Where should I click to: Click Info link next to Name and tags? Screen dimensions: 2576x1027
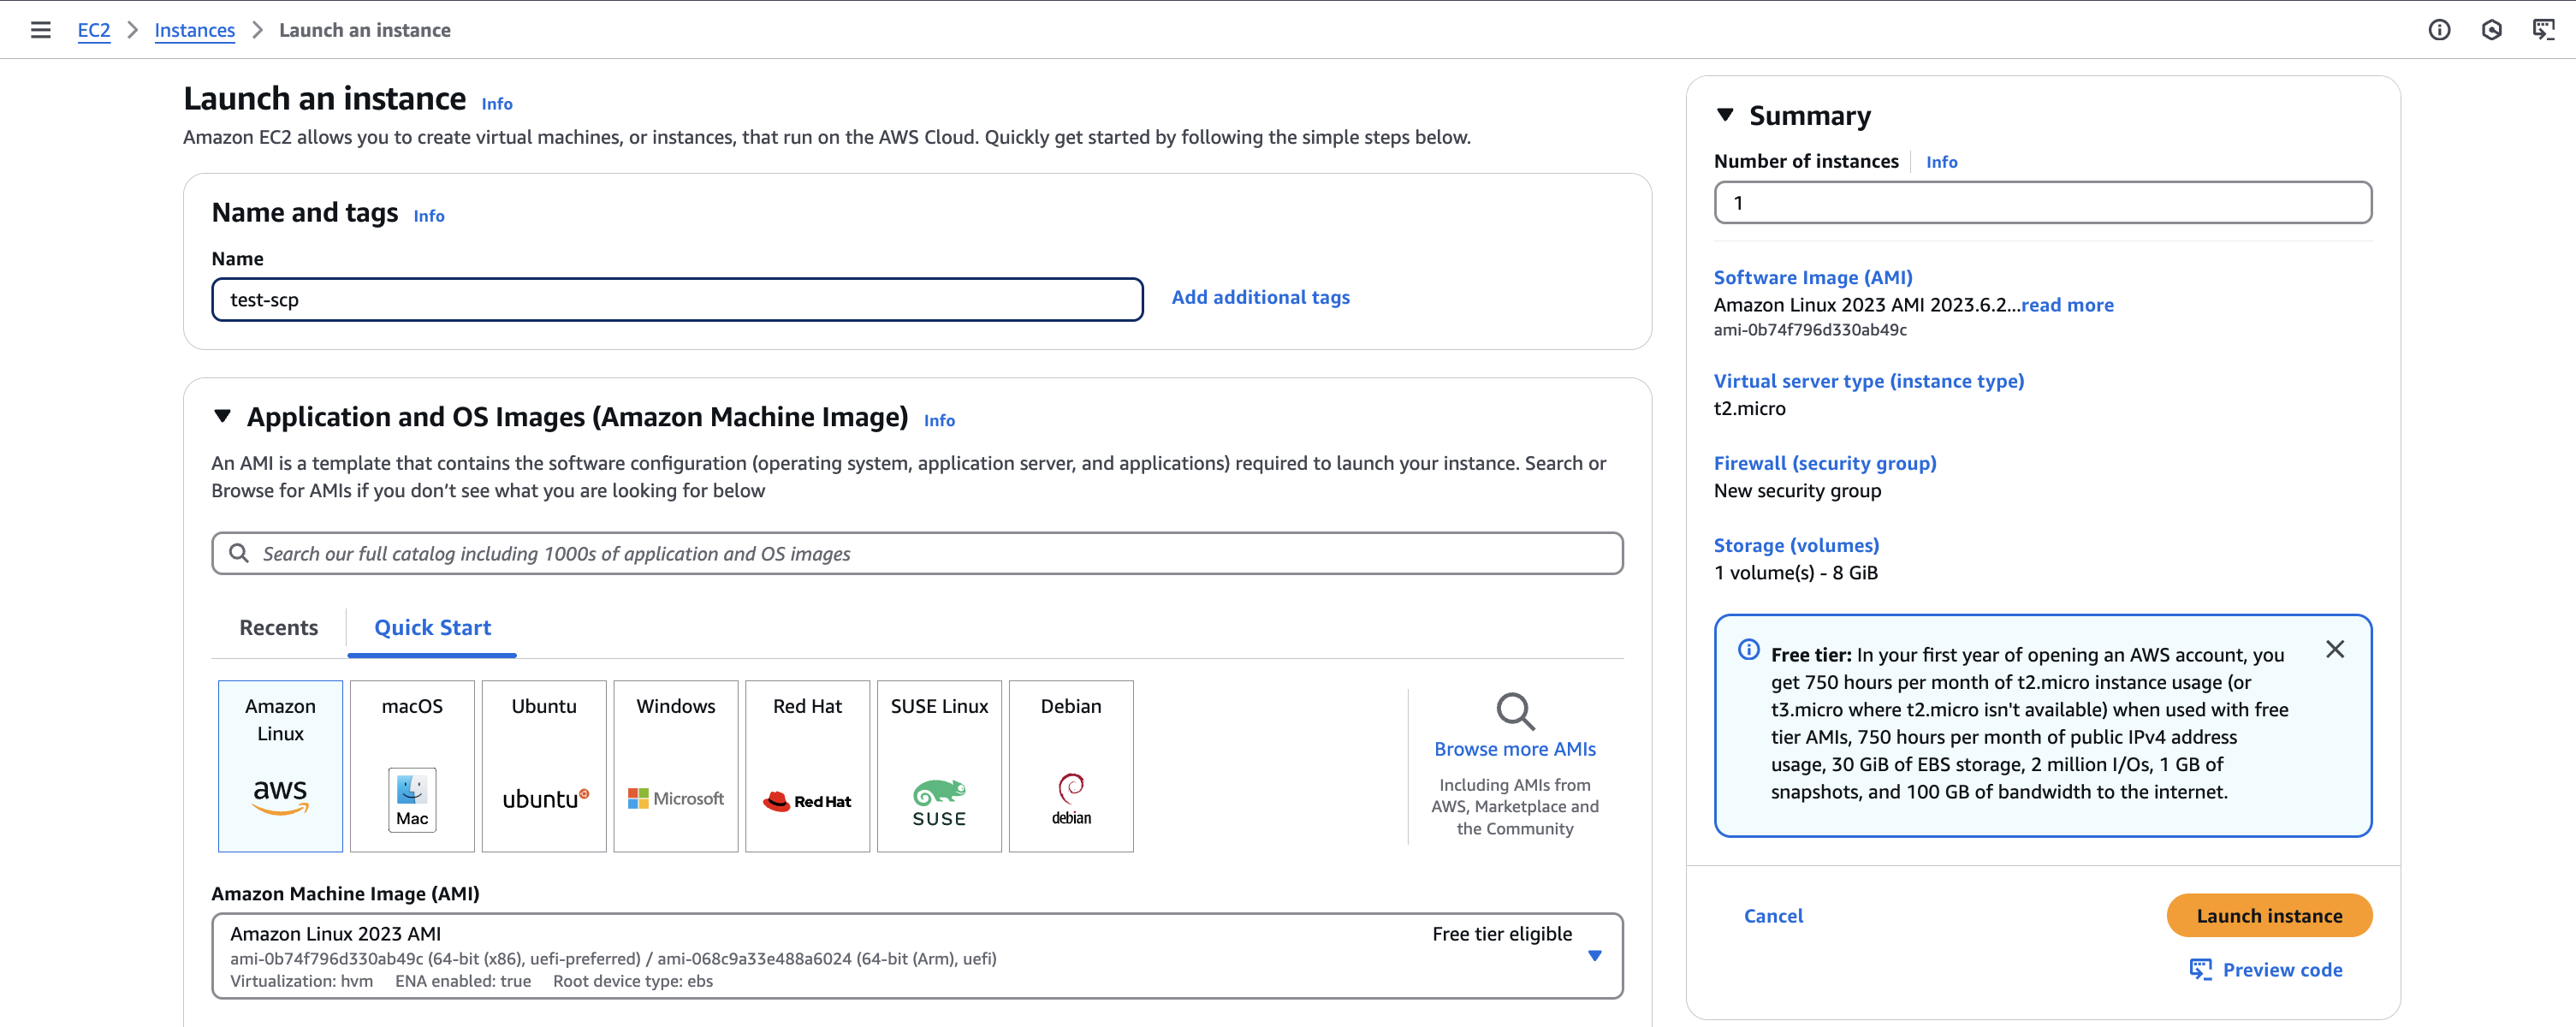coord(429,216)
